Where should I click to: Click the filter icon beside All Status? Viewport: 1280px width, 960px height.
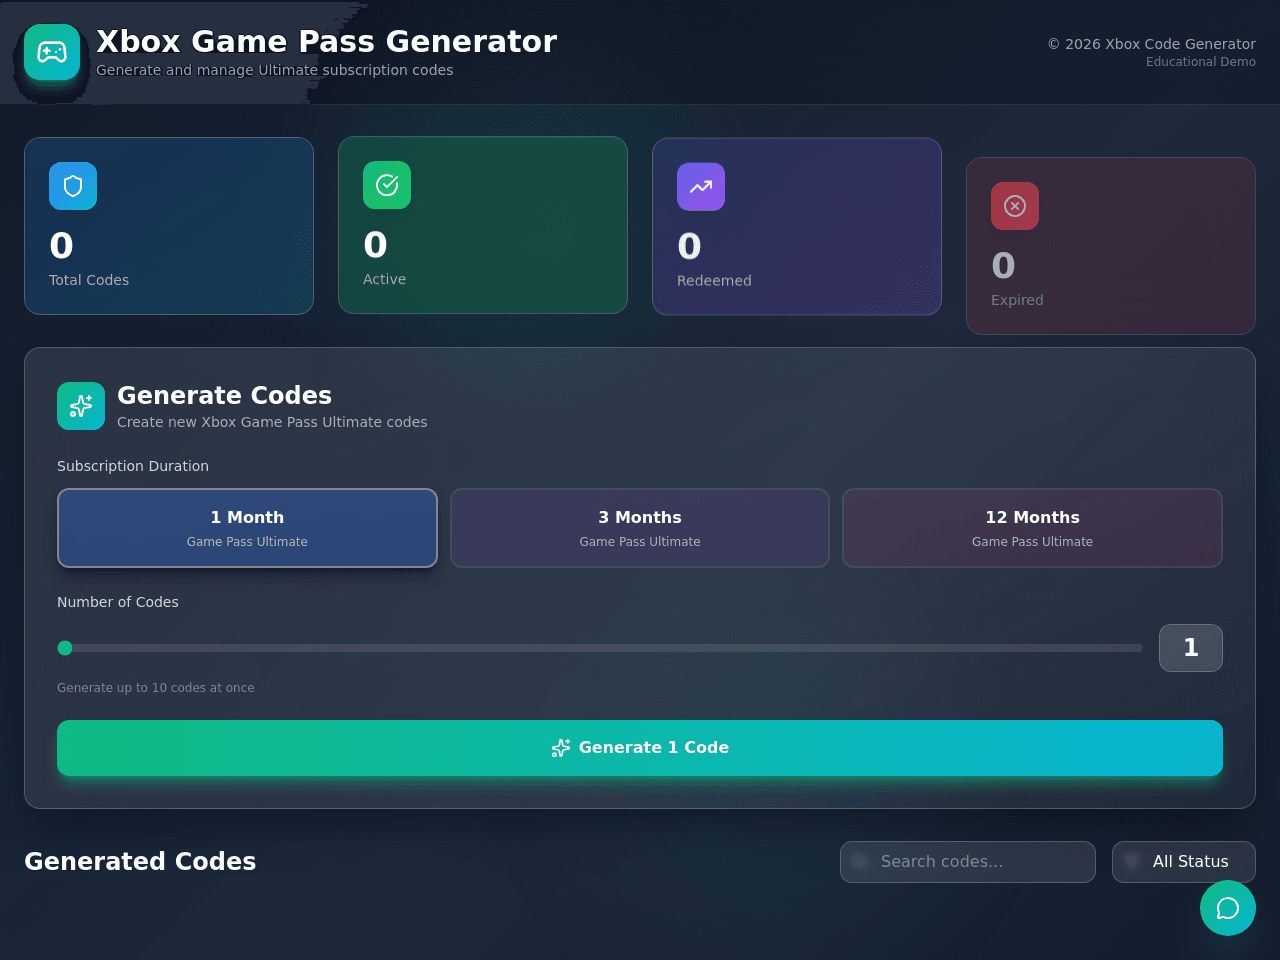tap(1132, 861)
